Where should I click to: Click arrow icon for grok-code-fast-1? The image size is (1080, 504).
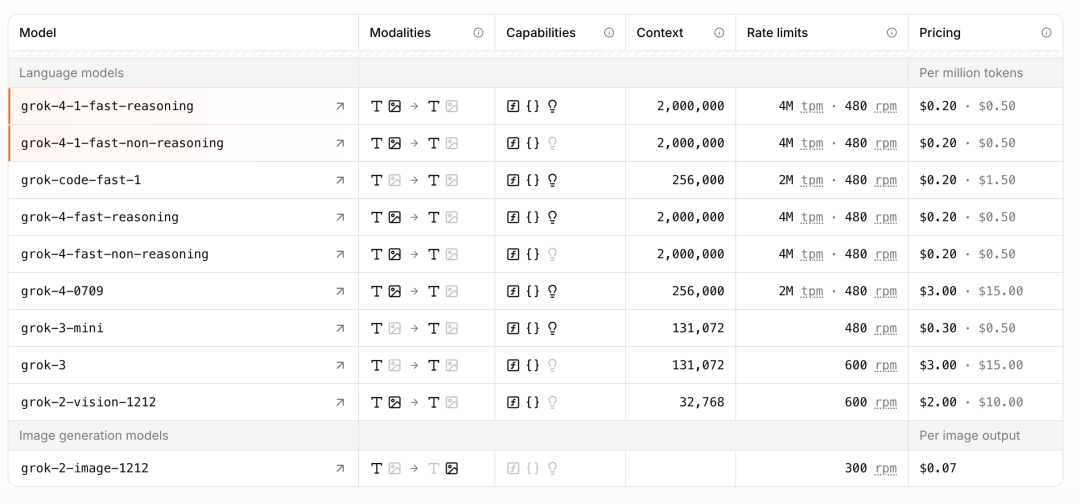click(340, 180)
